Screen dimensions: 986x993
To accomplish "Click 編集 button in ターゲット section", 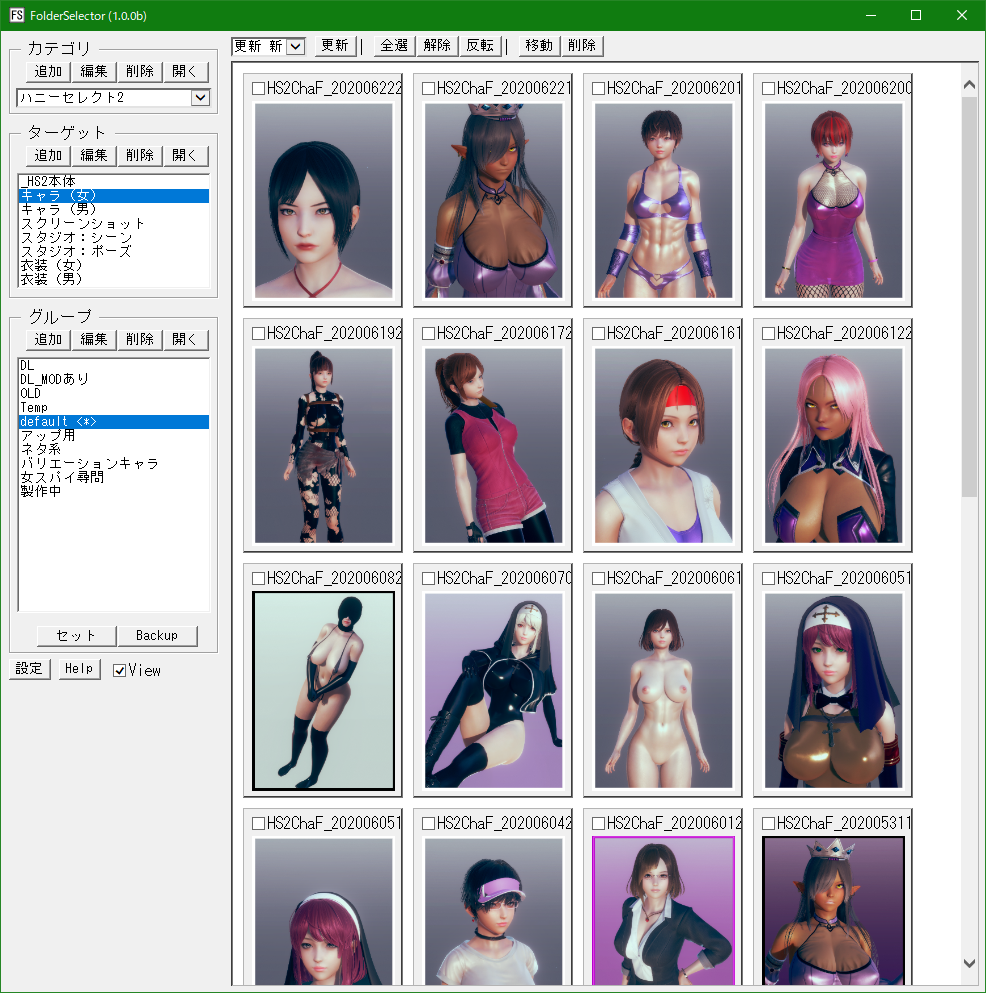I will pos(94,156).
